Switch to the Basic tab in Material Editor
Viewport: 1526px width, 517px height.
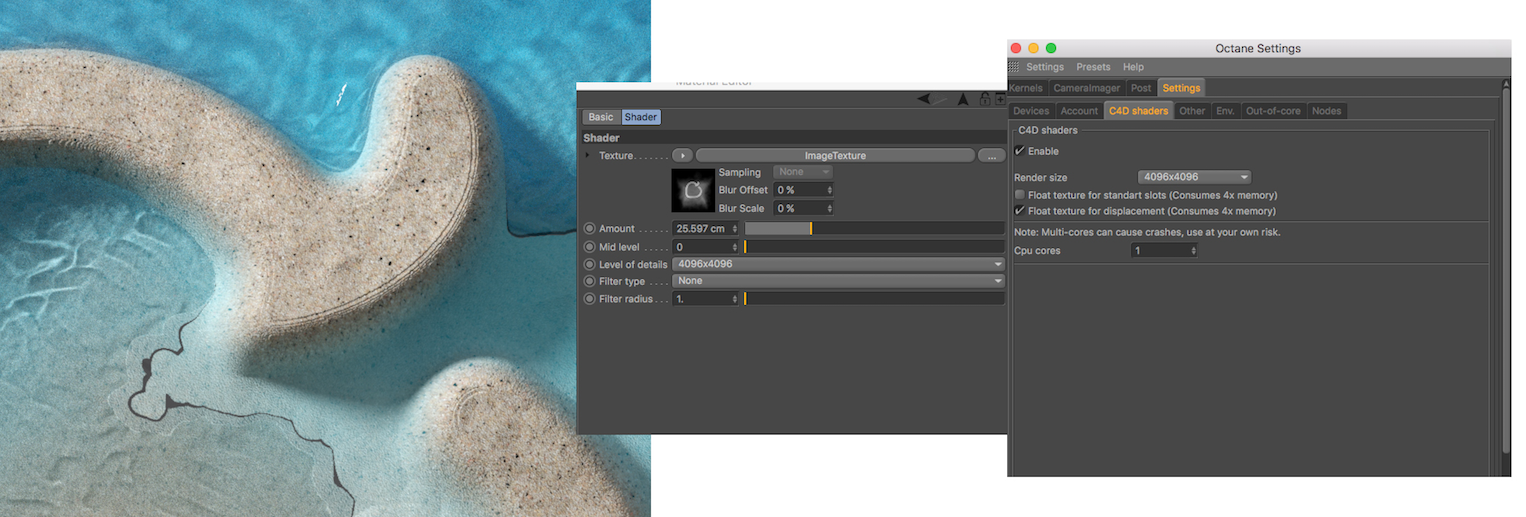point(601,117)
